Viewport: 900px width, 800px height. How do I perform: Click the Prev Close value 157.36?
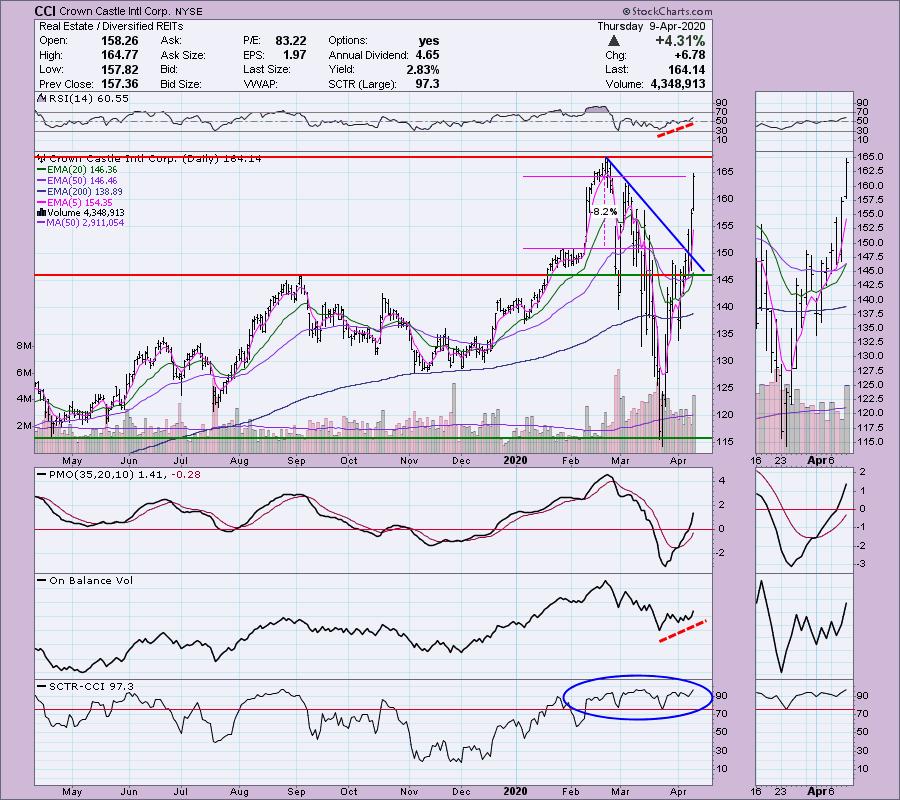(x=119, y=84)
